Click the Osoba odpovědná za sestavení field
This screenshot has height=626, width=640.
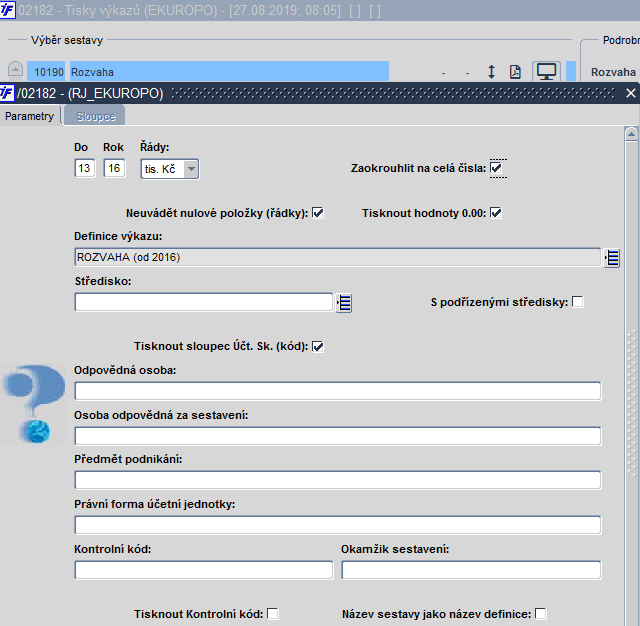point(338,436)
